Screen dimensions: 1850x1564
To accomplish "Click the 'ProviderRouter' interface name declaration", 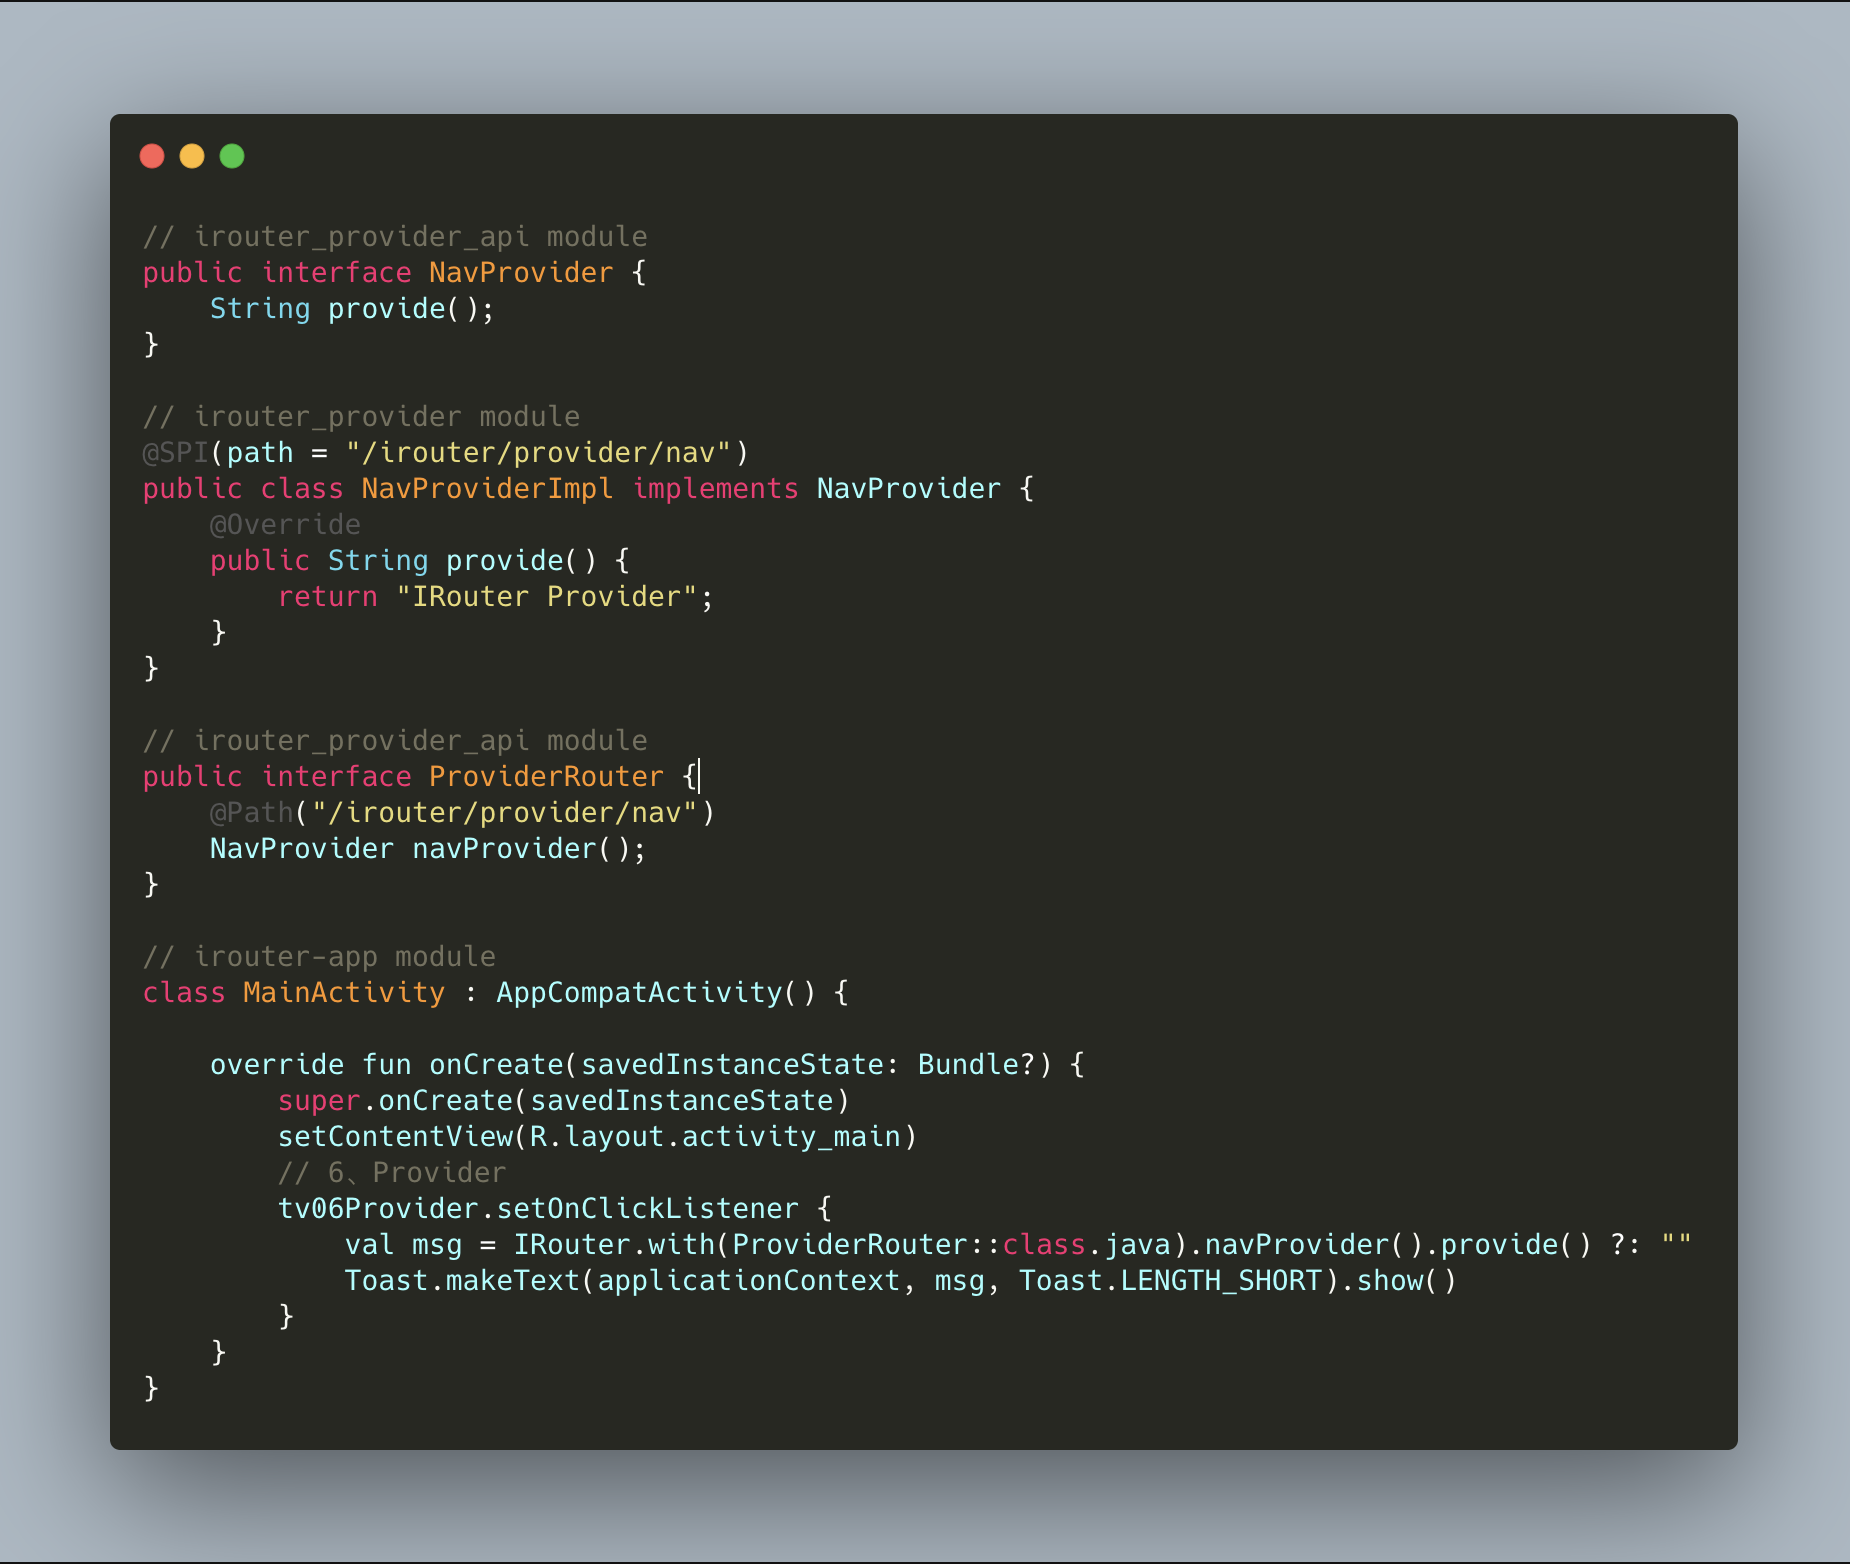I will pyautogui.click(x=546, y=777).
